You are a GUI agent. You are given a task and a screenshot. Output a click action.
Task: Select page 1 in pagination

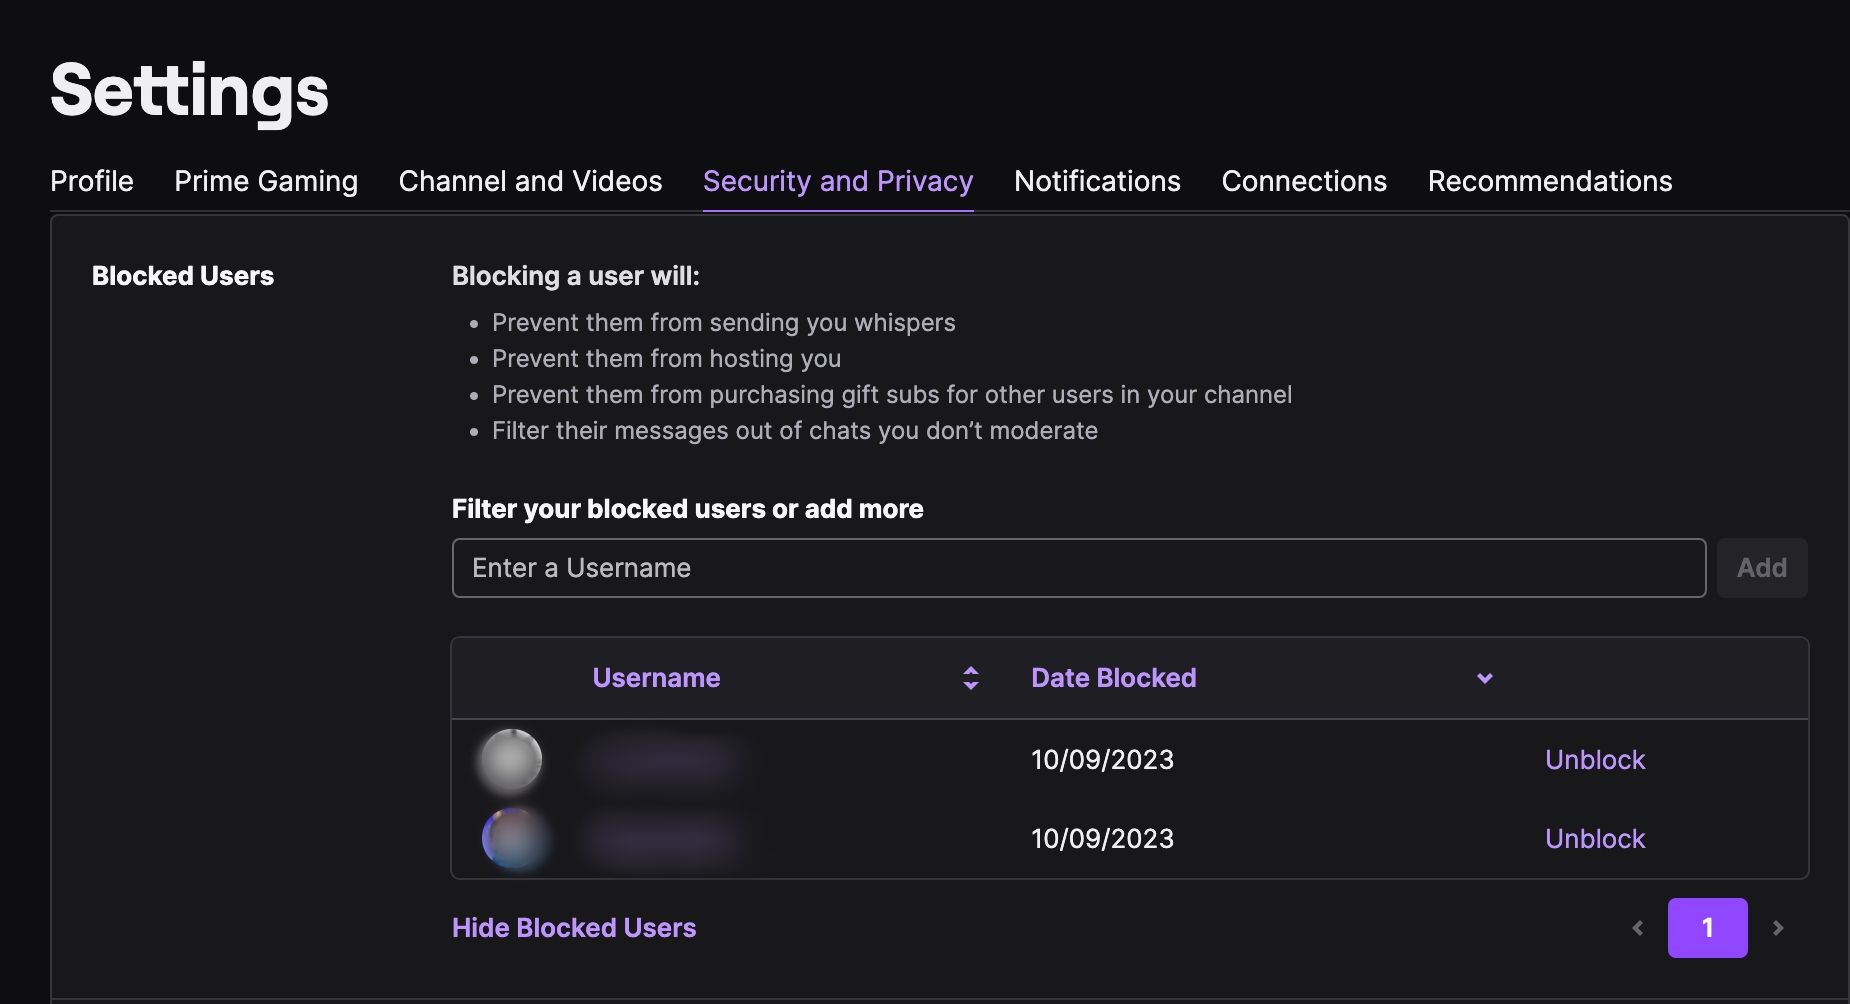[x=1707, y=927]
